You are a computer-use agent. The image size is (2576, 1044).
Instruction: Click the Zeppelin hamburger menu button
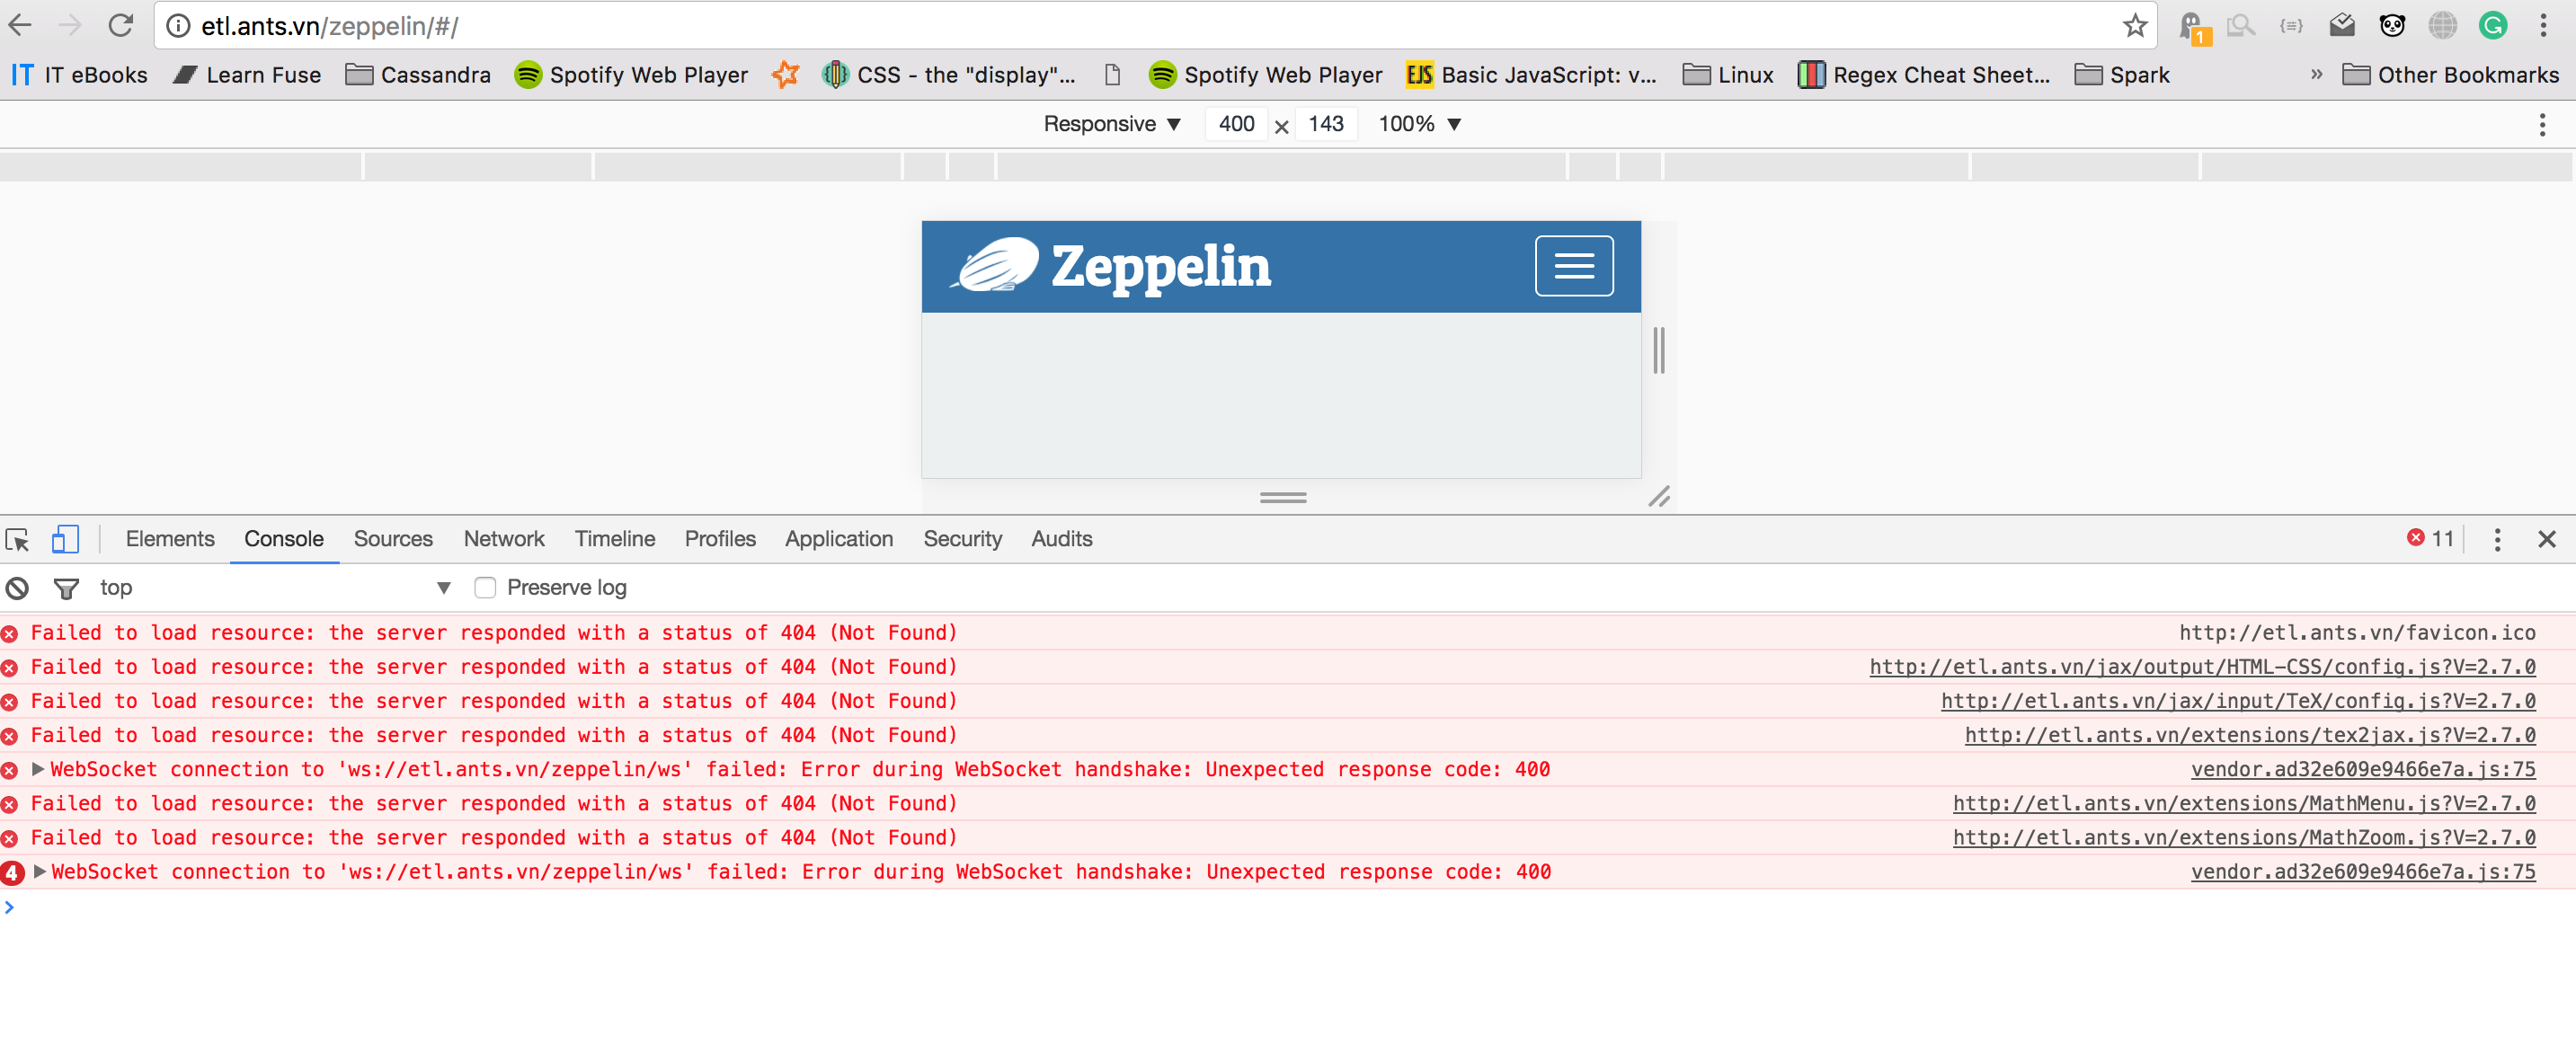pos(1573,266)
